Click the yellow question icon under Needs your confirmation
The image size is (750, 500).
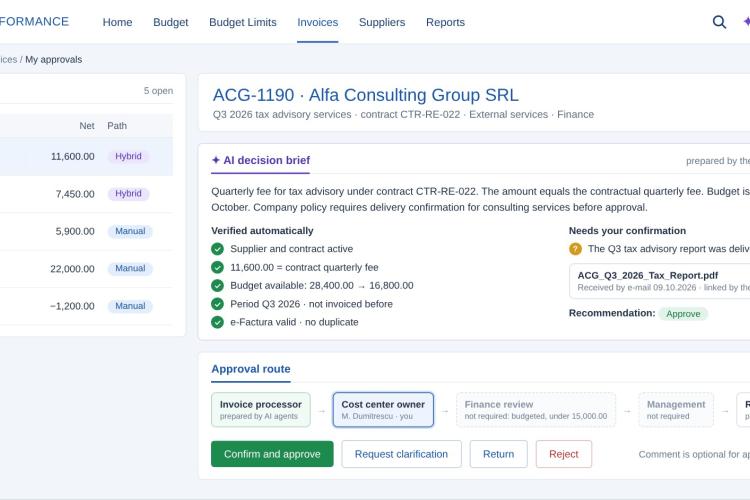coord(575,249)
